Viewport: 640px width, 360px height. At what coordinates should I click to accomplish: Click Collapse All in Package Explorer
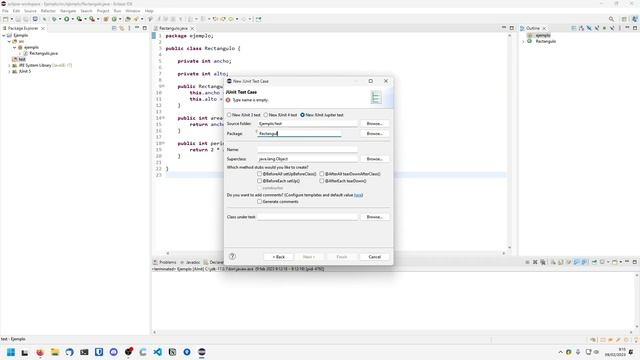click(114, 28)
